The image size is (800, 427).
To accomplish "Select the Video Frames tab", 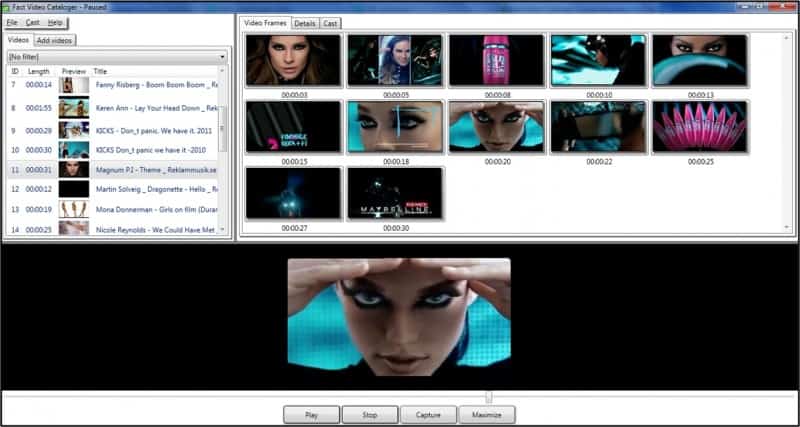I will 265,23.
